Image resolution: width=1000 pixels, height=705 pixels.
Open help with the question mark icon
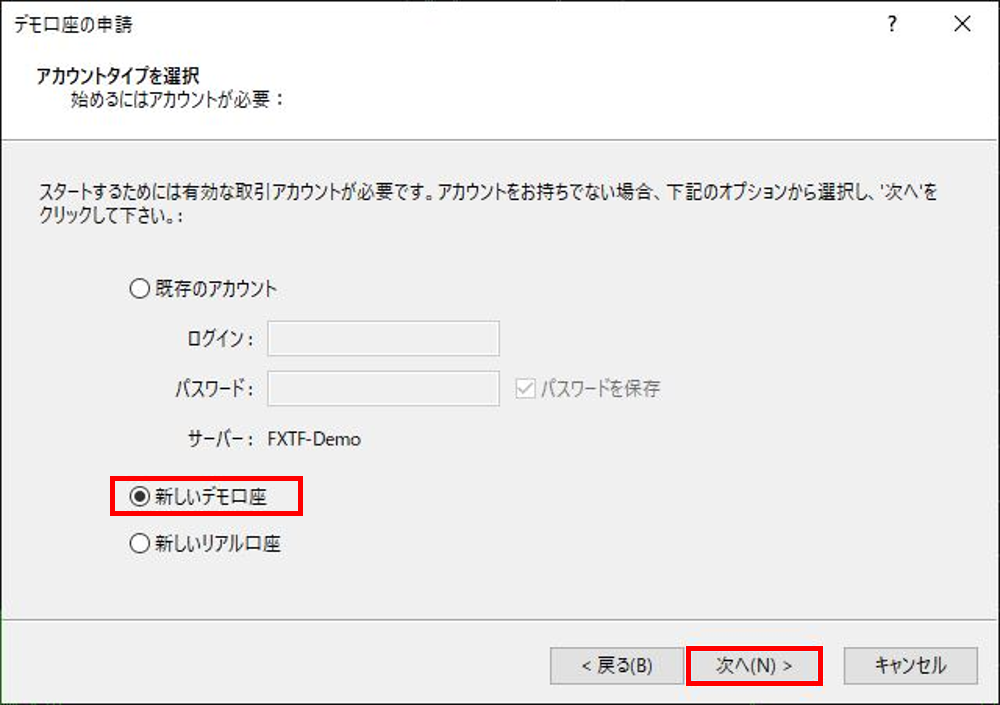[892, 24]
